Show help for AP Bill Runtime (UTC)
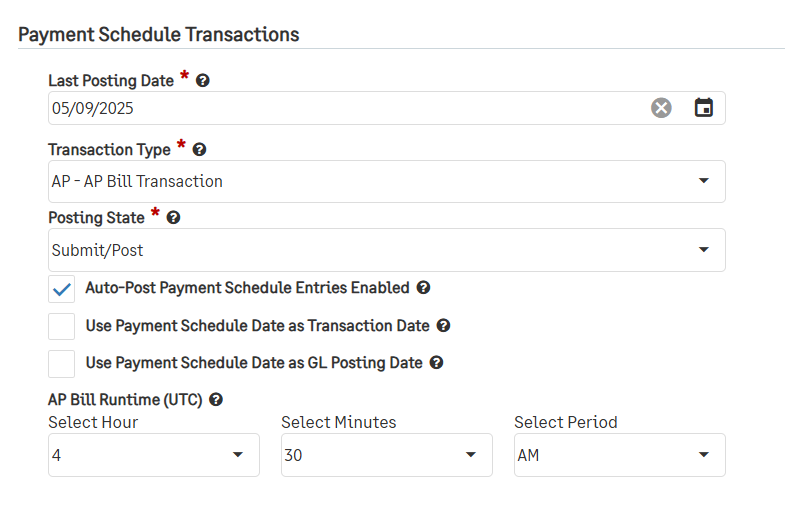The width and height of the screenshot is (785, 520). 216,400
